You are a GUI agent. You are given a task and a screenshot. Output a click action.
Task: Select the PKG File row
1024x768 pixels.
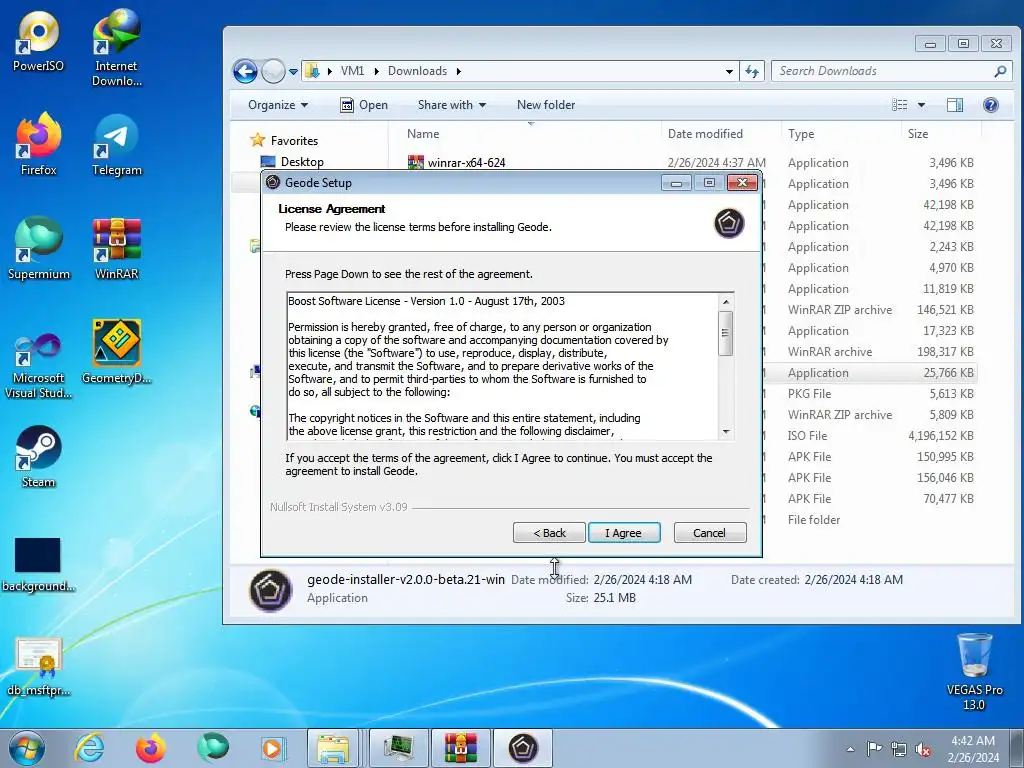(x=872, y=394)
